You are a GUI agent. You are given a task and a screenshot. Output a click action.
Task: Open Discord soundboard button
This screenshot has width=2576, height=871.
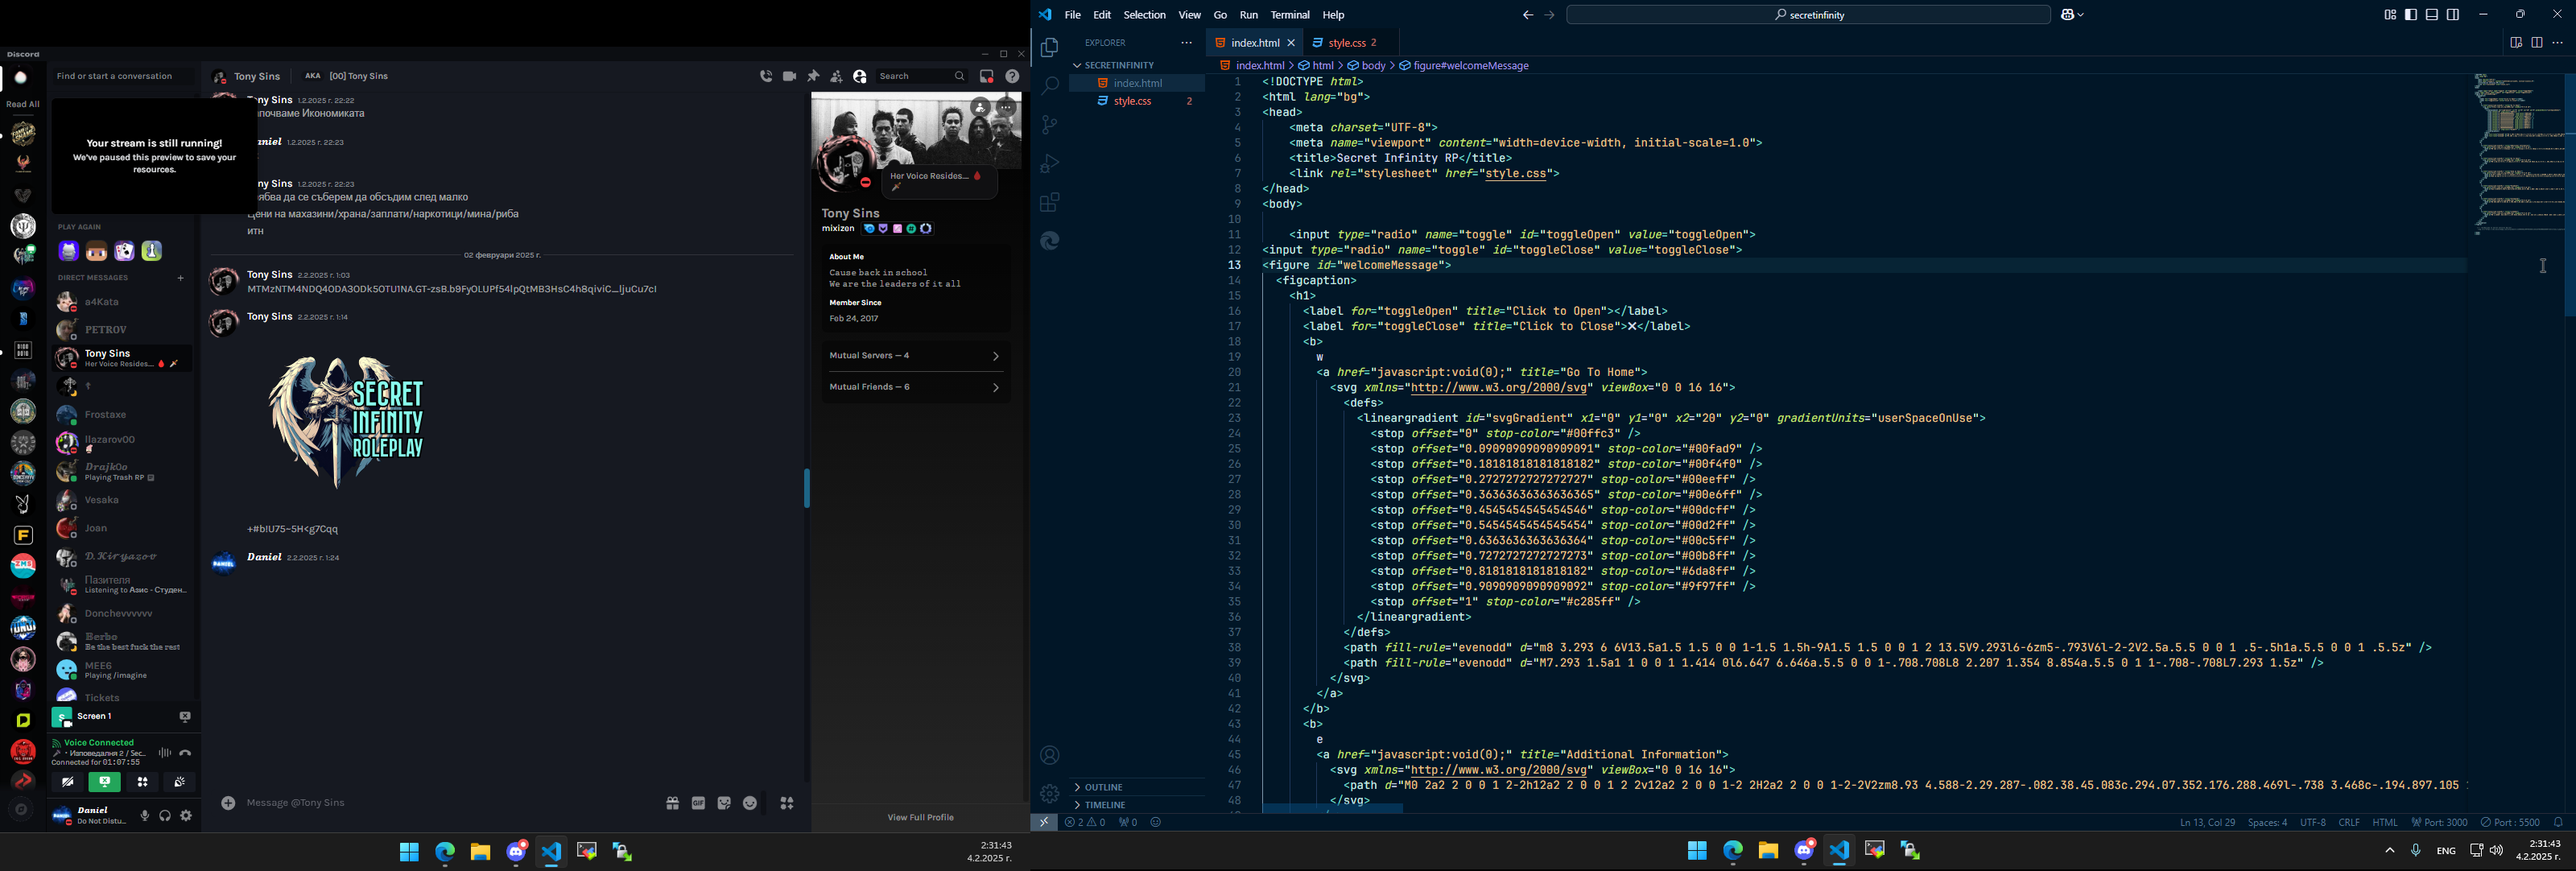point(180,783)
